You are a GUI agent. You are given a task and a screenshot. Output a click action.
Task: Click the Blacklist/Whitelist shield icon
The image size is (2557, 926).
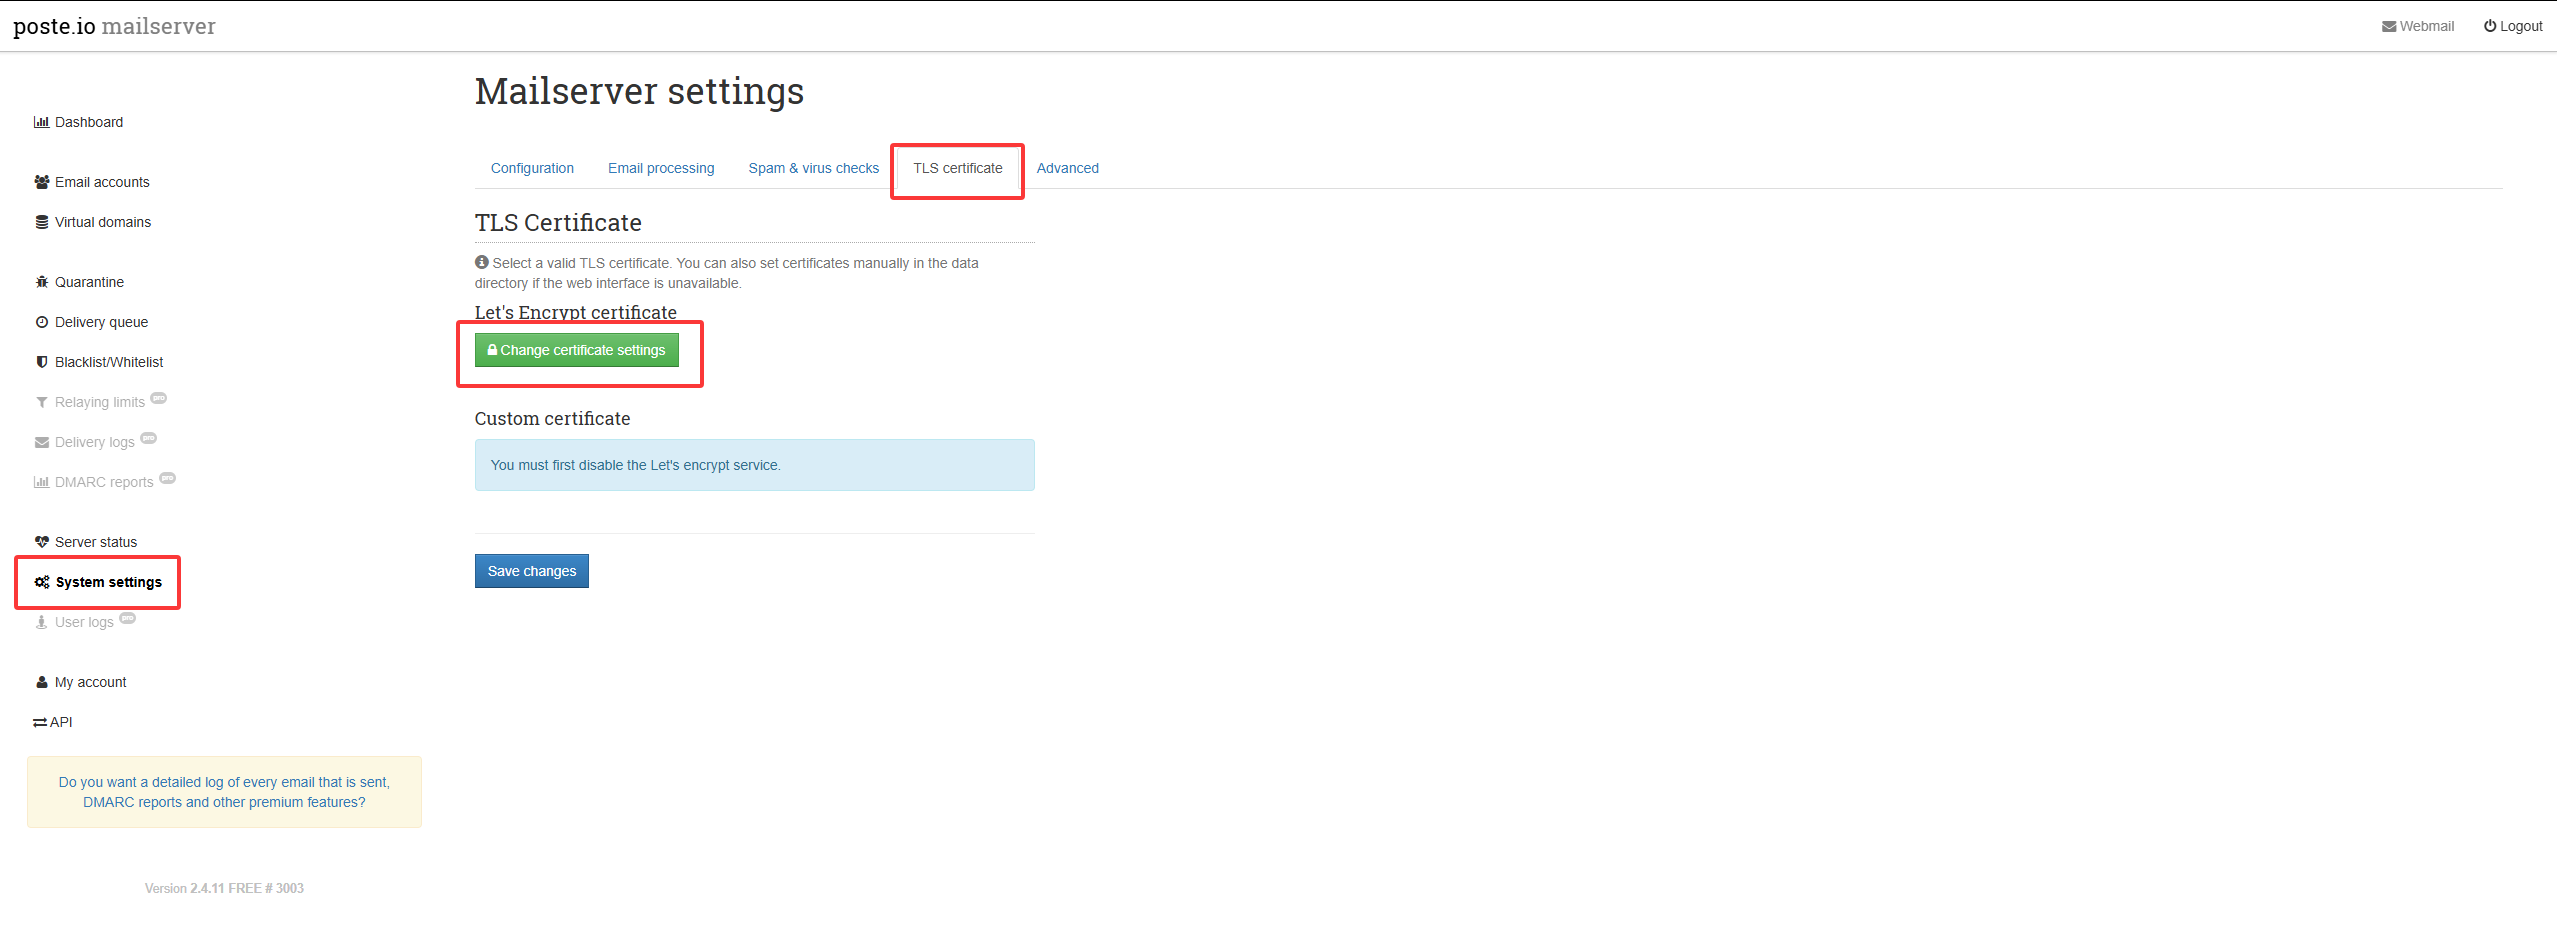pos(42,362)
